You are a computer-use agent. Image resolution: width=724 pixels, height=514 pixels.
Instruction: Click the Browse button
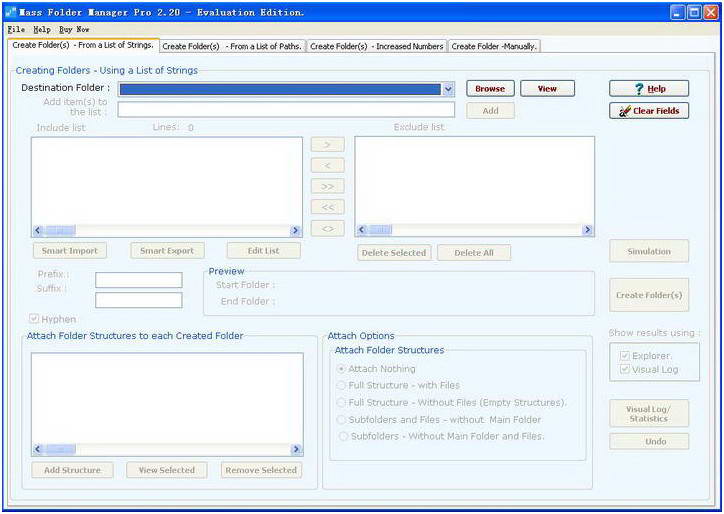point(490,89)
